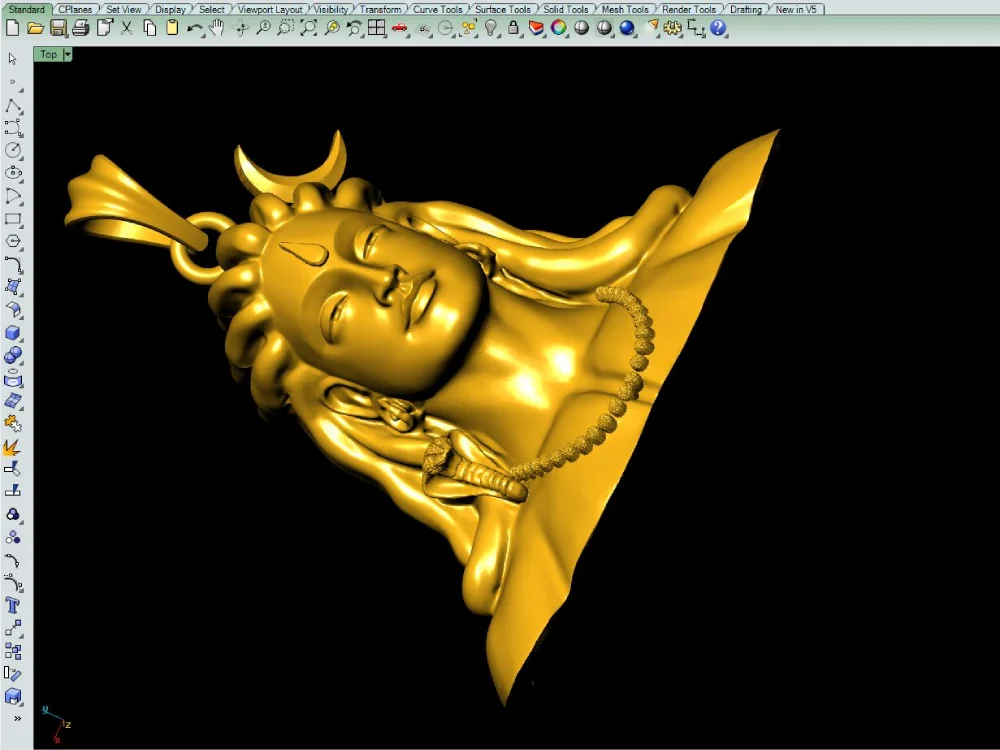Image resolution: width=1000 pixels, height=750 pixels.
Task: Open Options with the gear icon
Action: pos(673,28)
